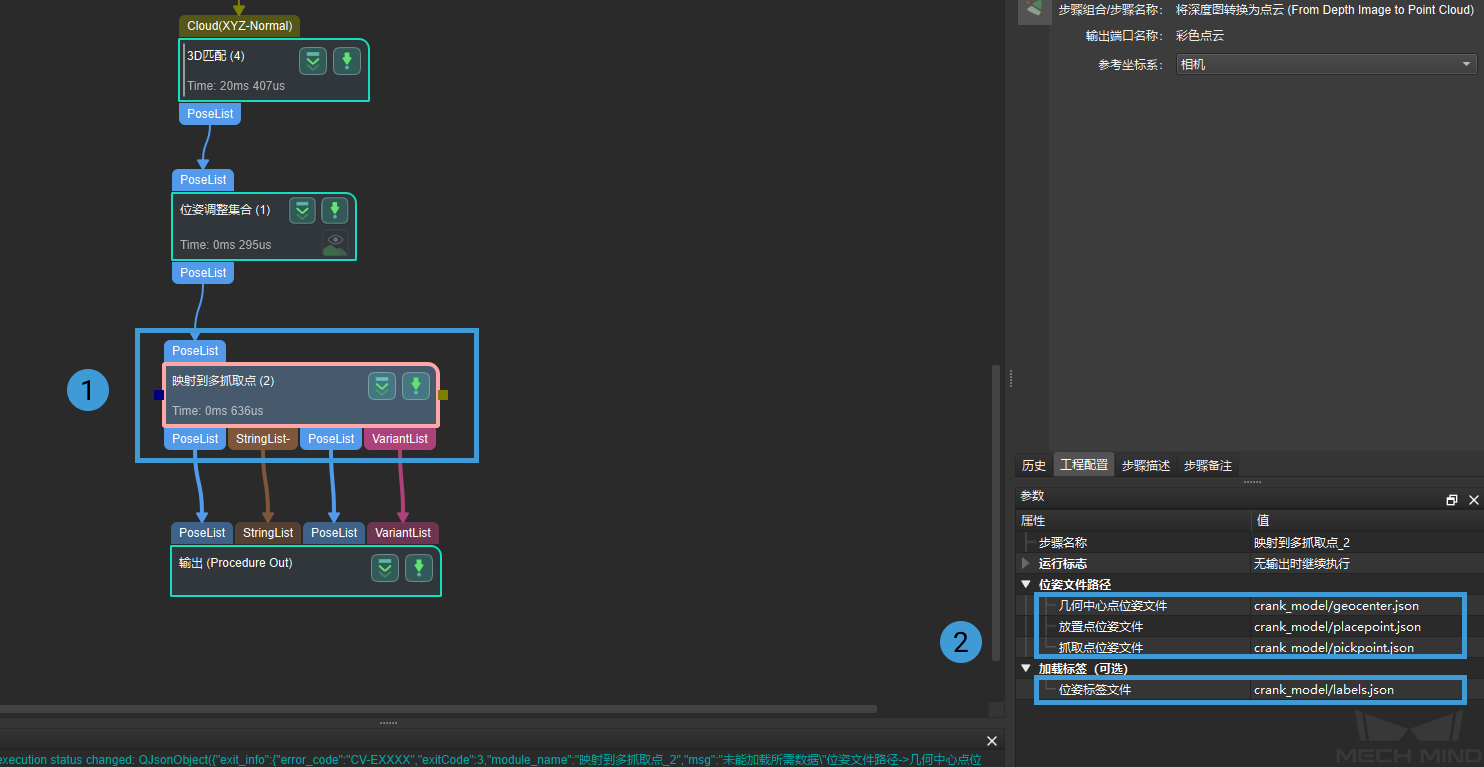Click the execution status log message
Screen dimensions: 1484x767
click(490, 760)
